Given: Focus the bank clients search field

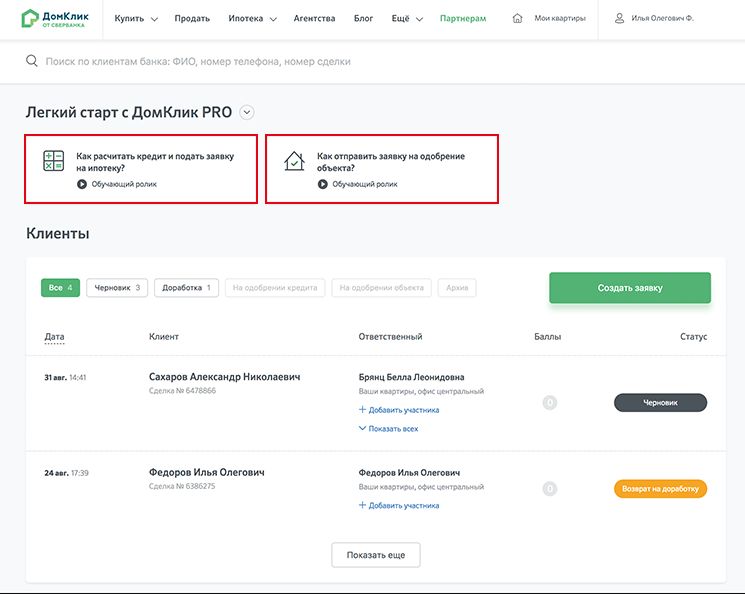Looking at the screenshot, I should click(198, 61).
